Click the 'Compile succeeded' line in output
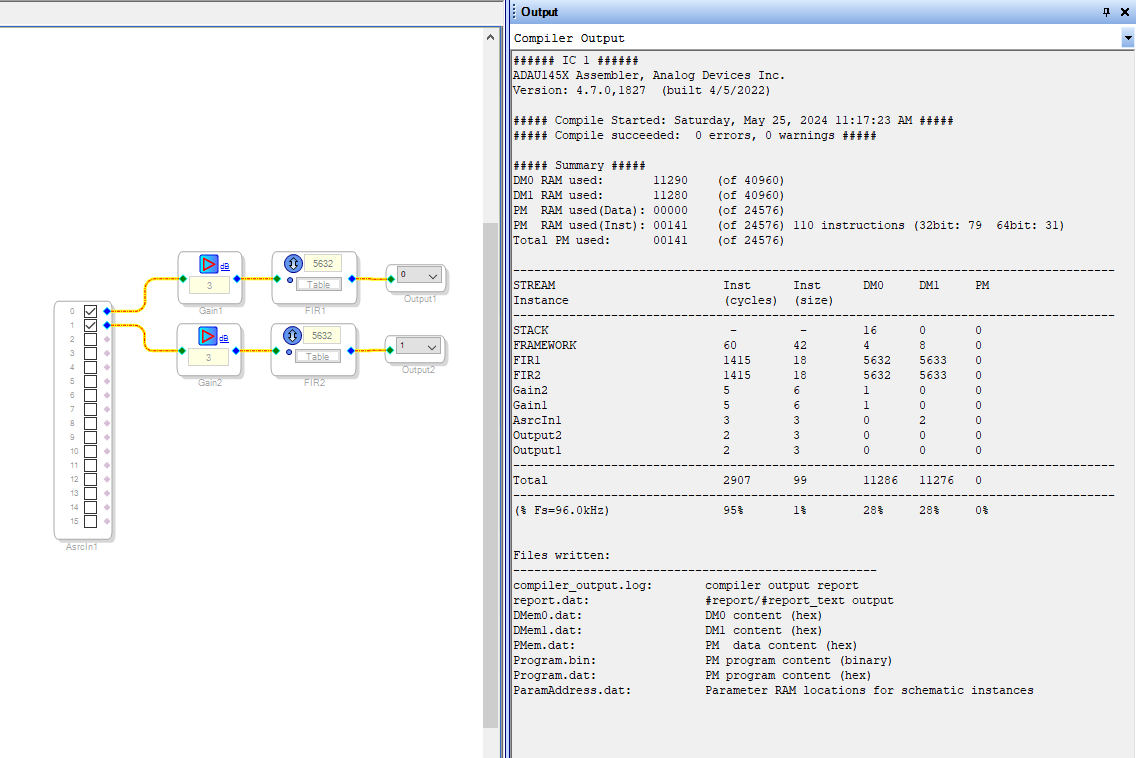Image resolution: width=1136 pixels, height=758 pixels. (x=695, y=136)
